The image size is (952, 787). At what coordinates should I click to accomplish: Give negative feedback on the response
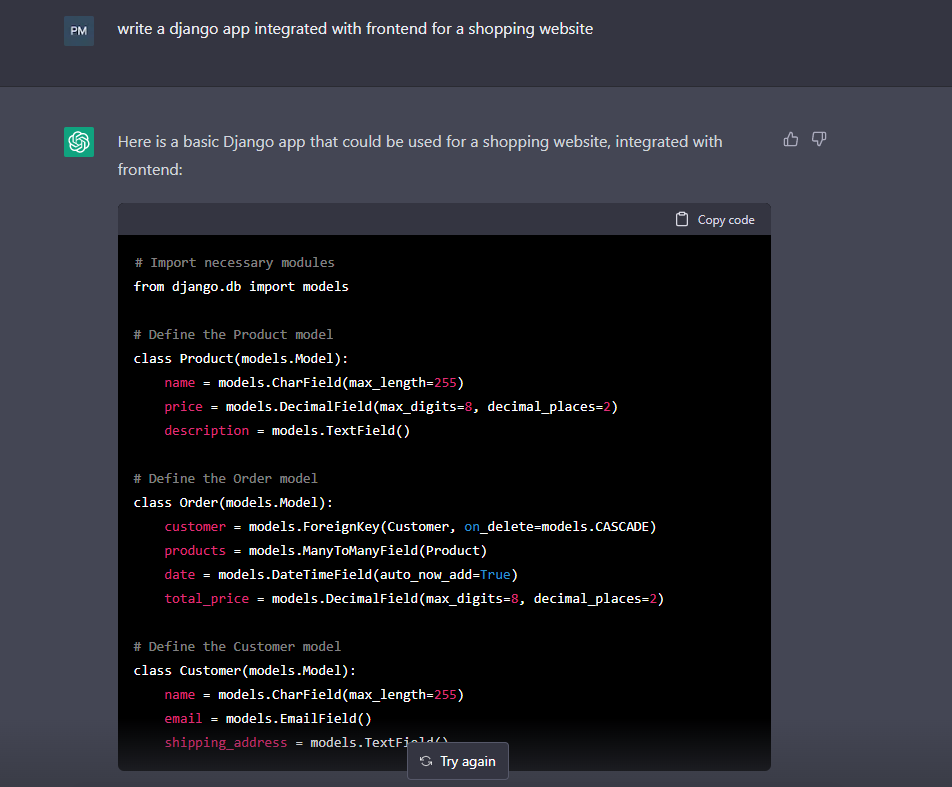click(x=819, y=139)
